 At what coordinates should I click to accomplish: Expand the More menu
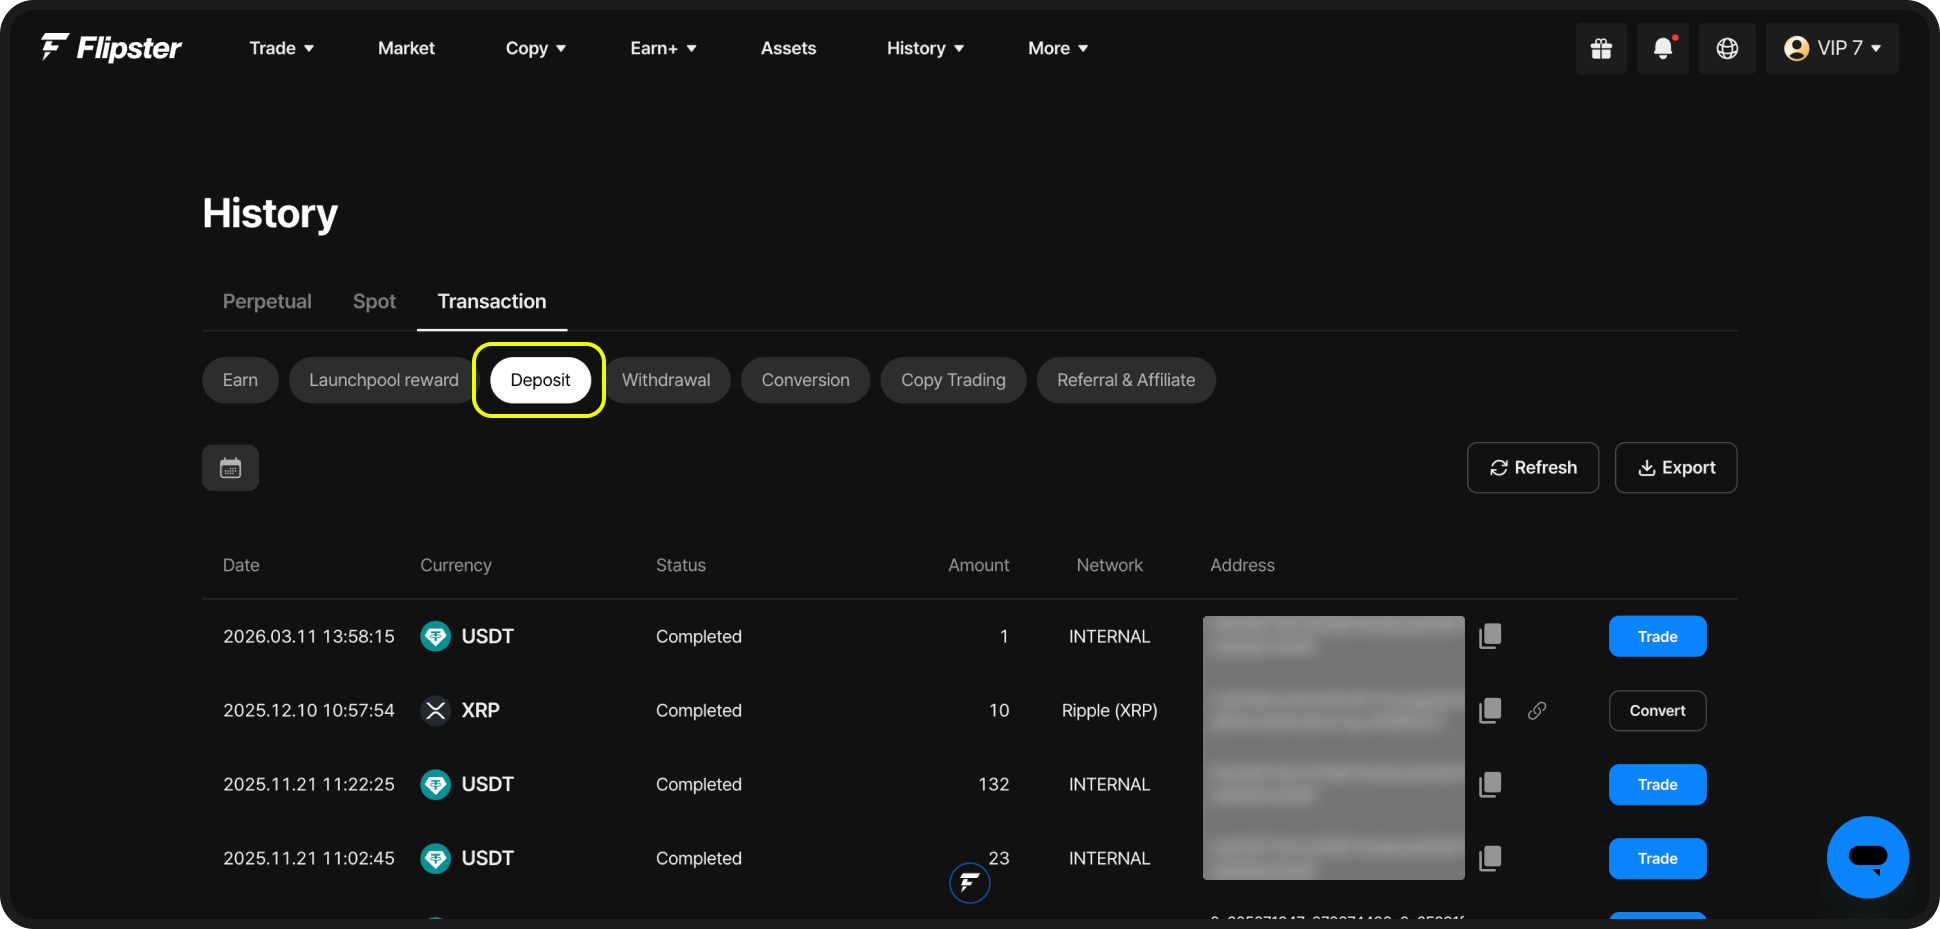coord(1058,48)
